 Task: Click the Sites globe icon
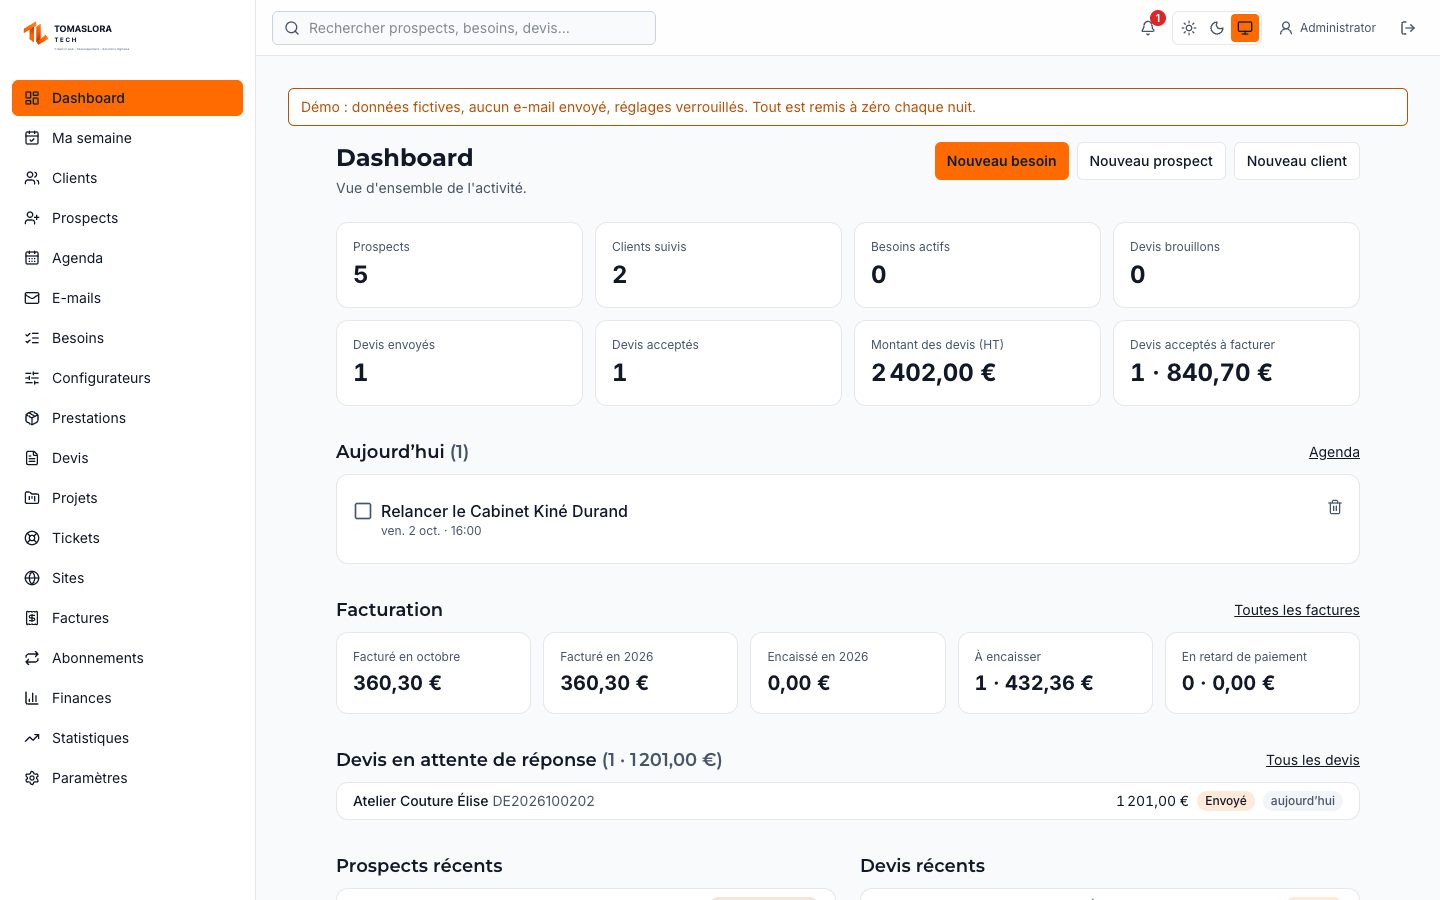[x=32, y=578]
